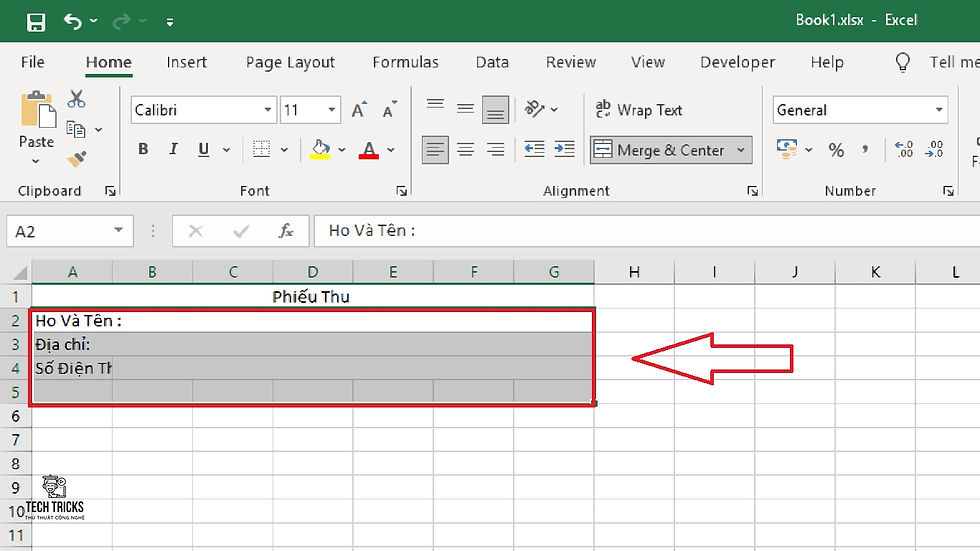Open the Help tab
This screenshot has height=551, width=980.
click(827, 62)
